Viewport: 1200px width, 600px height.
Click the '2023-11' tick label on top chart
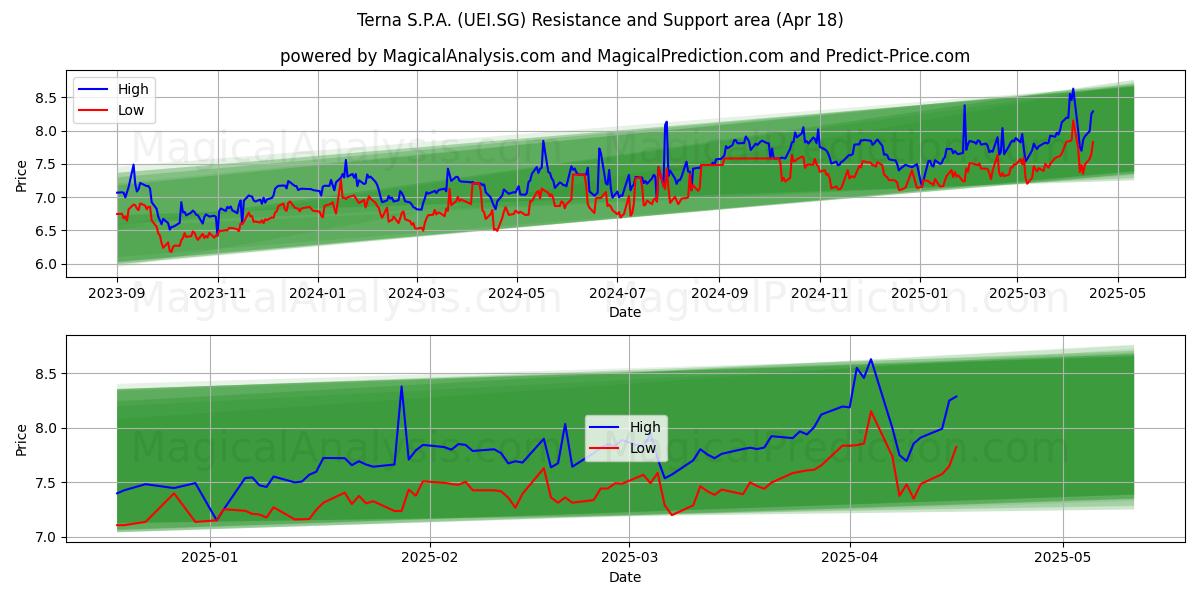tap(218, 293)
